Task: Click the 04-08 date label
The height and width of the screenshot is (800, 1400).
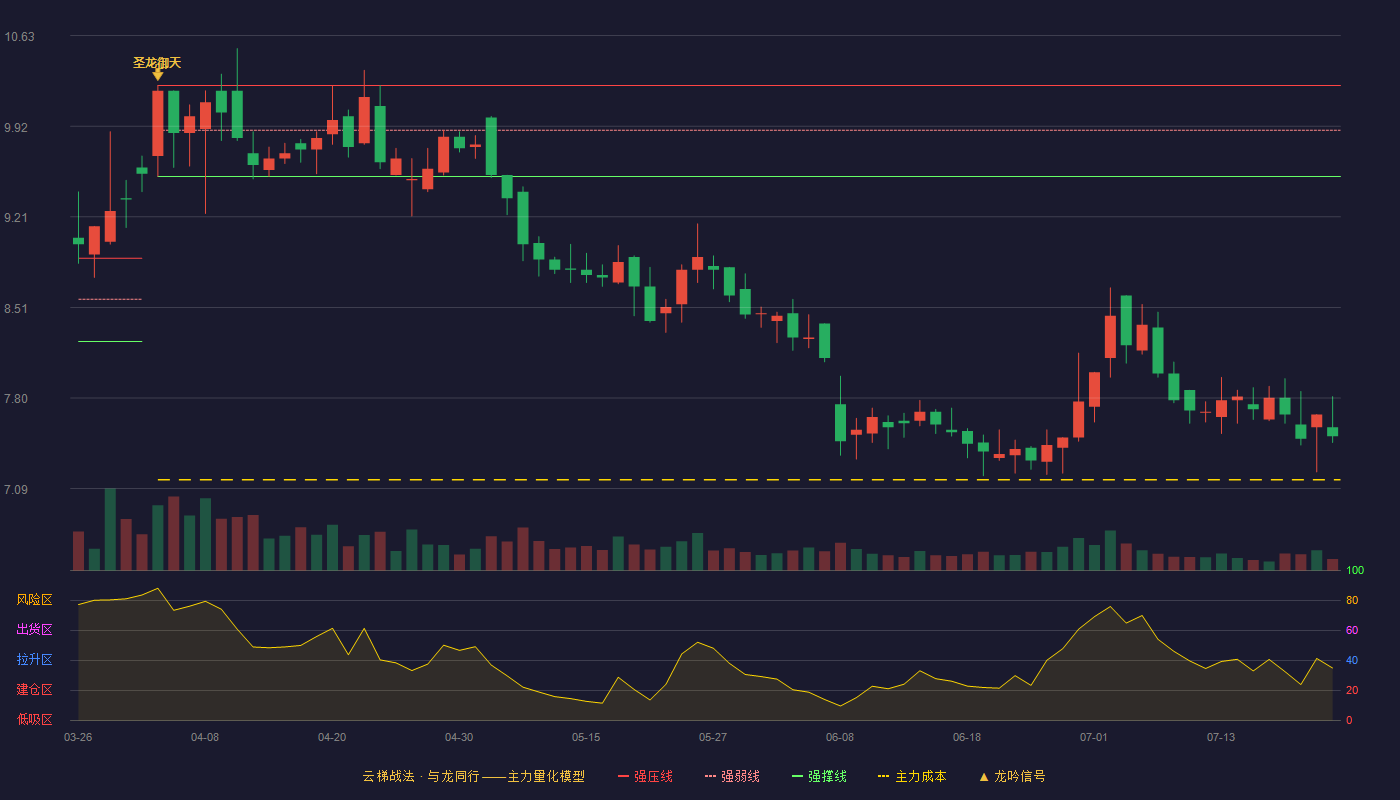Action: point(205,737)
